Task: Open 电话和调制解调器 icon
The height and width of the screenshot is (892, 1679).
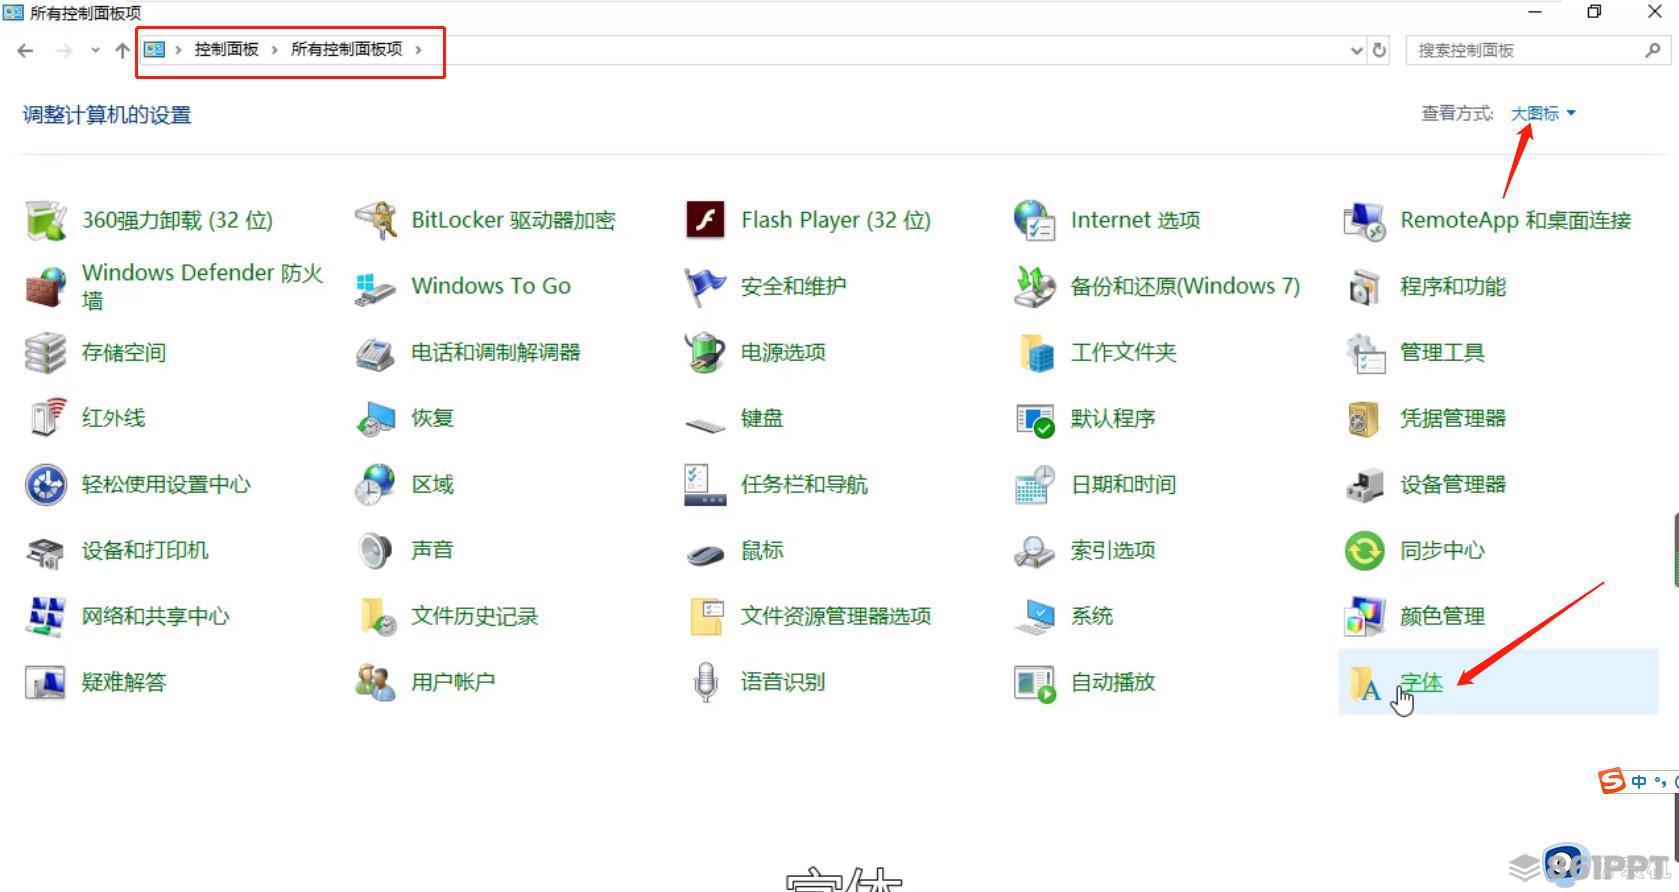Action: 376,352
